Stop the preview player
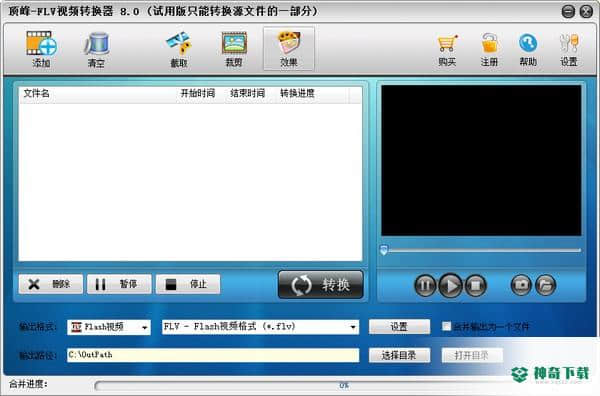This screenshot has height=396, width=600. (476, 285)
